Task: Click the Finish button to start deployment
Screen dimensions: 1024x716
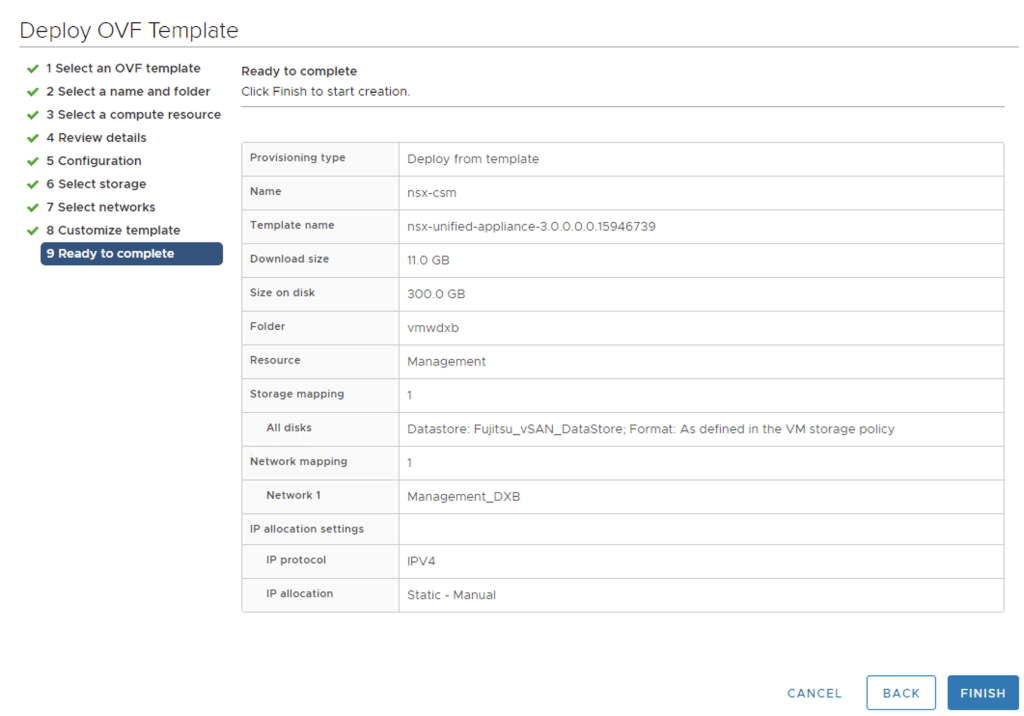Action: click(982, 693)
